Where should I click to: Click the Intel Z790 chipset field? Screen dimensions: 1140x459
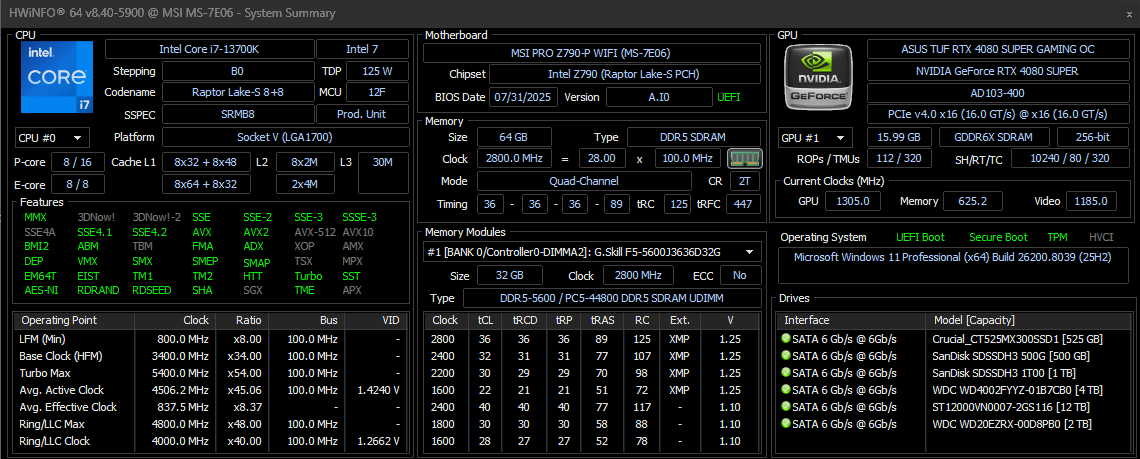point(625,74)
